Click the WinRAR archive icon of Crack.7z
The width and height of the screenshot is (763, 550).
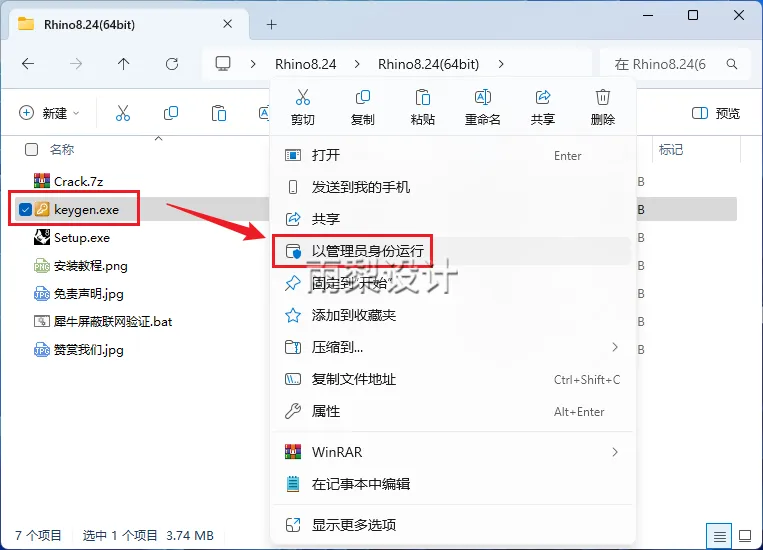pyautogui.click(x=42, y=181)
